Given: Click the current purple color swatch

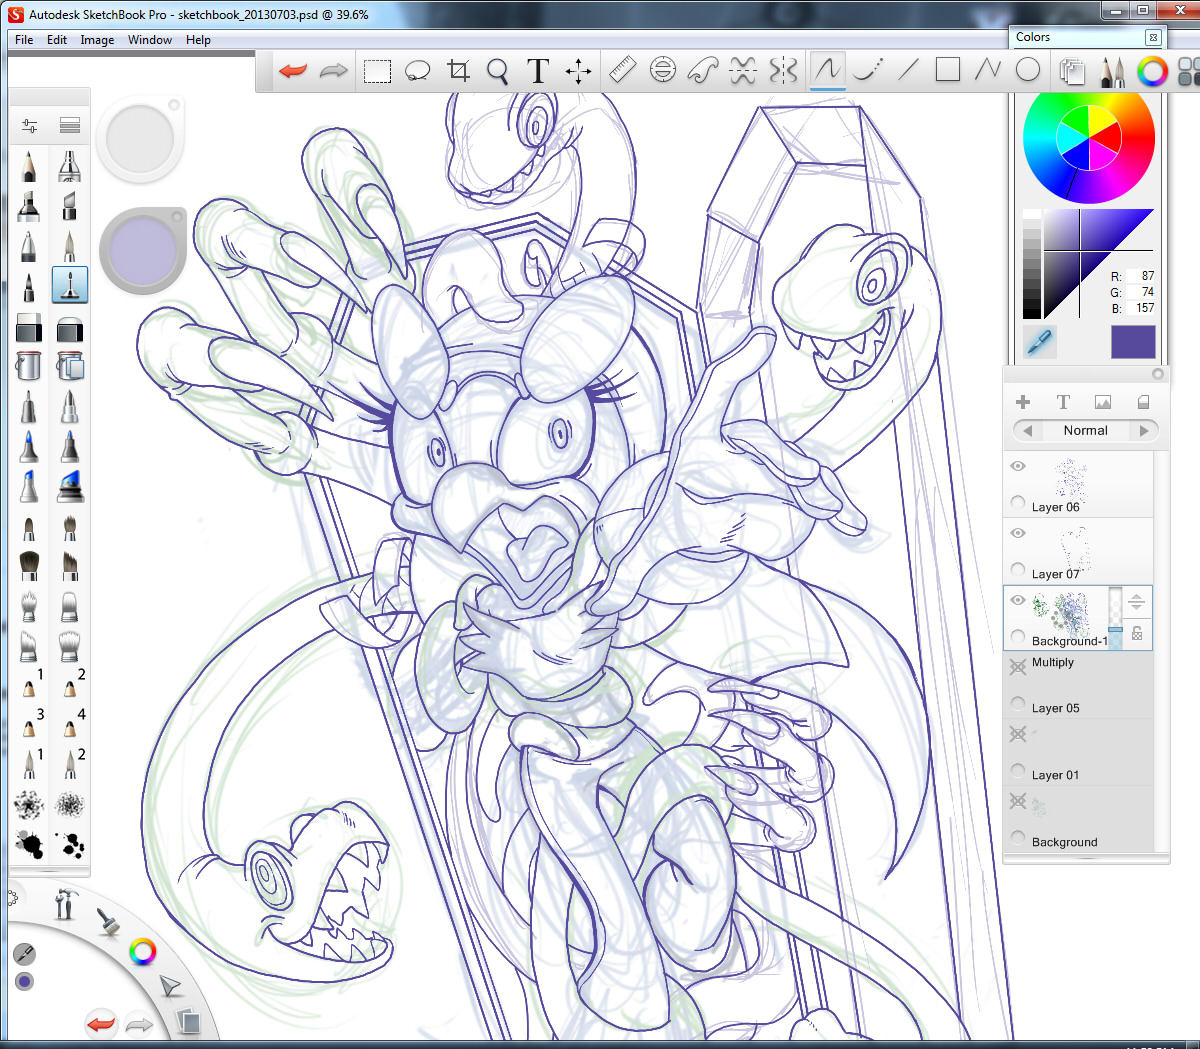Looking at the screenshot, I should click(x=1133, y=342).
